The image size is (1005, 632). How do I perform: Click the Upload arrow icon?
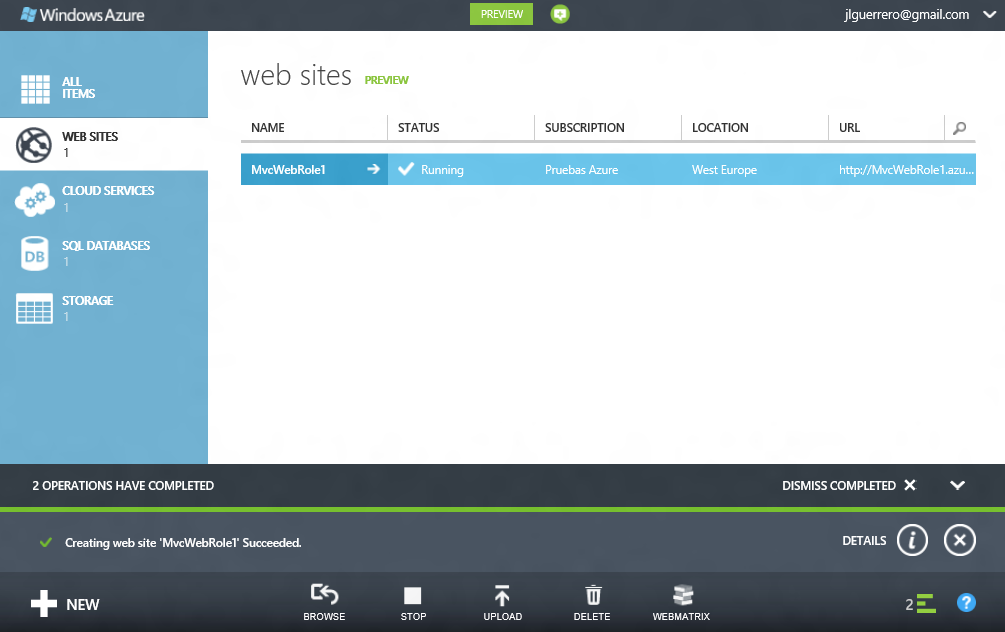(x=502, y=595)
